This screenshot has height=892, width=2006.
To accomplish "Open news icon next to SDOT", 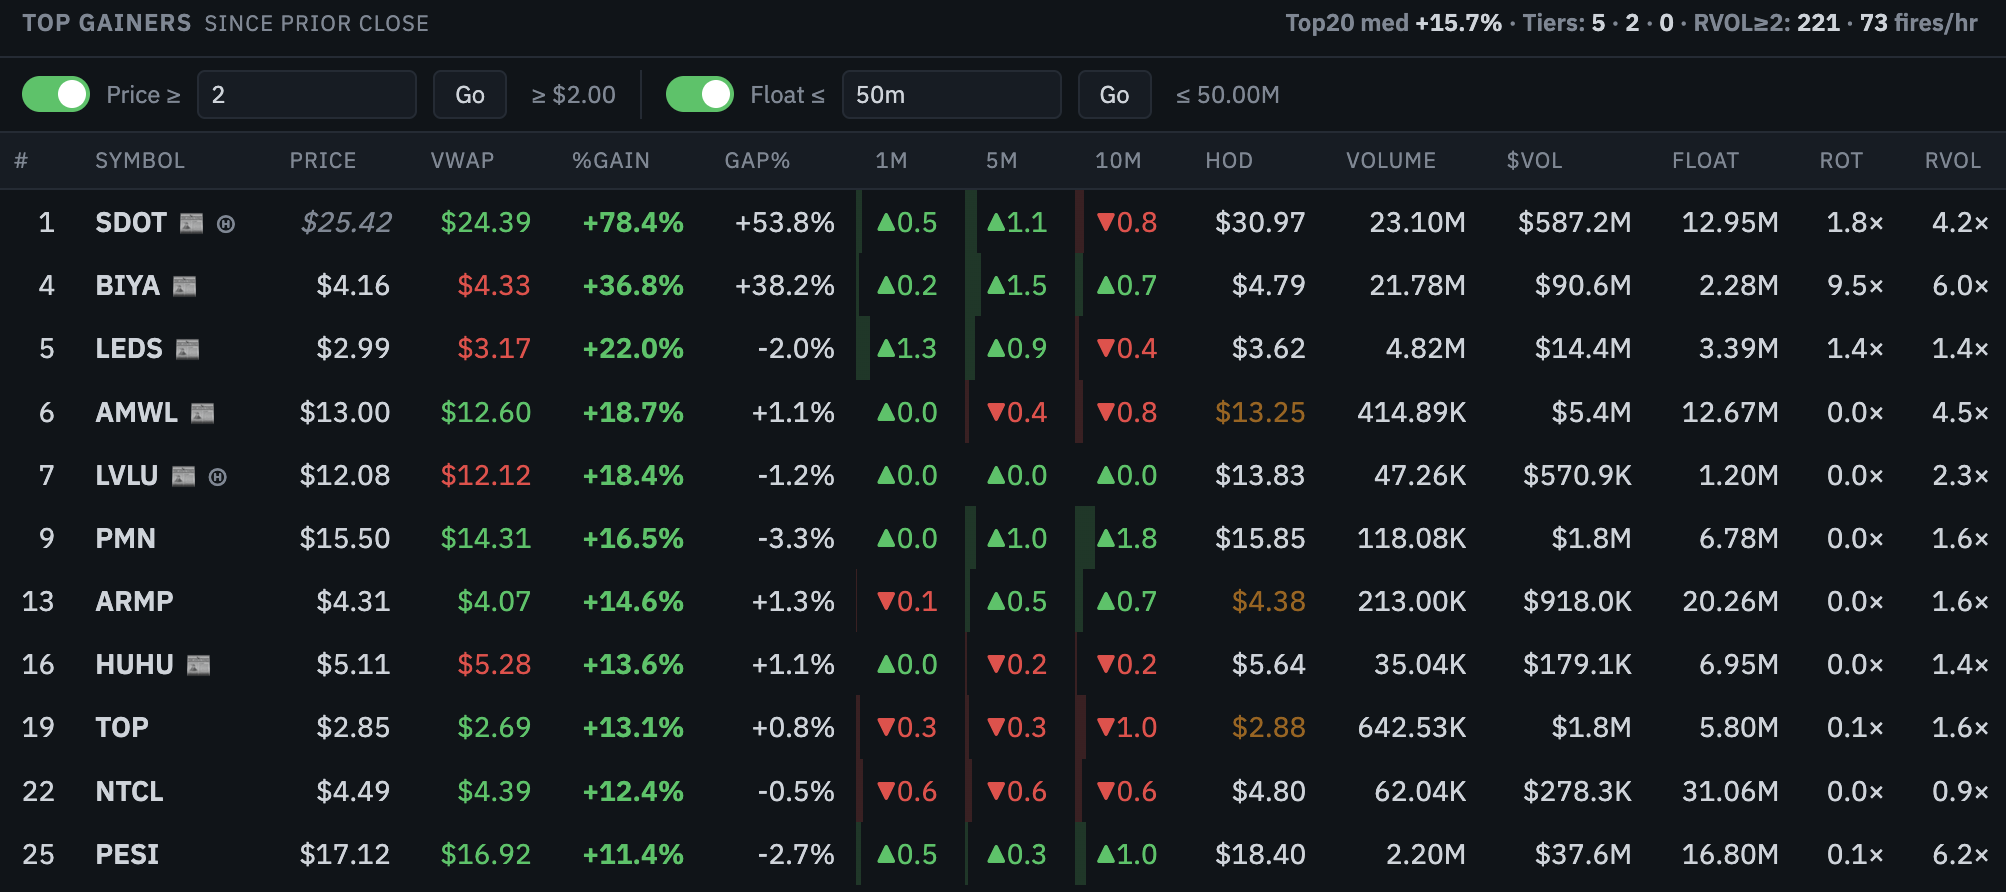I will (191, 223).
